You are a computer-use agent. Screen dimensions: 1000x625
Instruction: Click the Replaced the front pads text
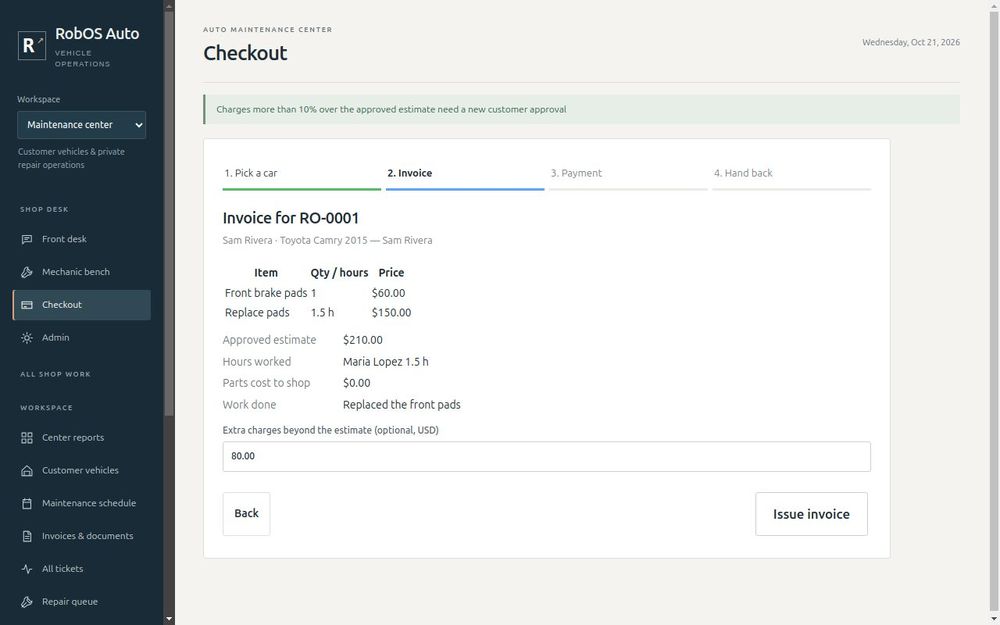tap(402, 405)
